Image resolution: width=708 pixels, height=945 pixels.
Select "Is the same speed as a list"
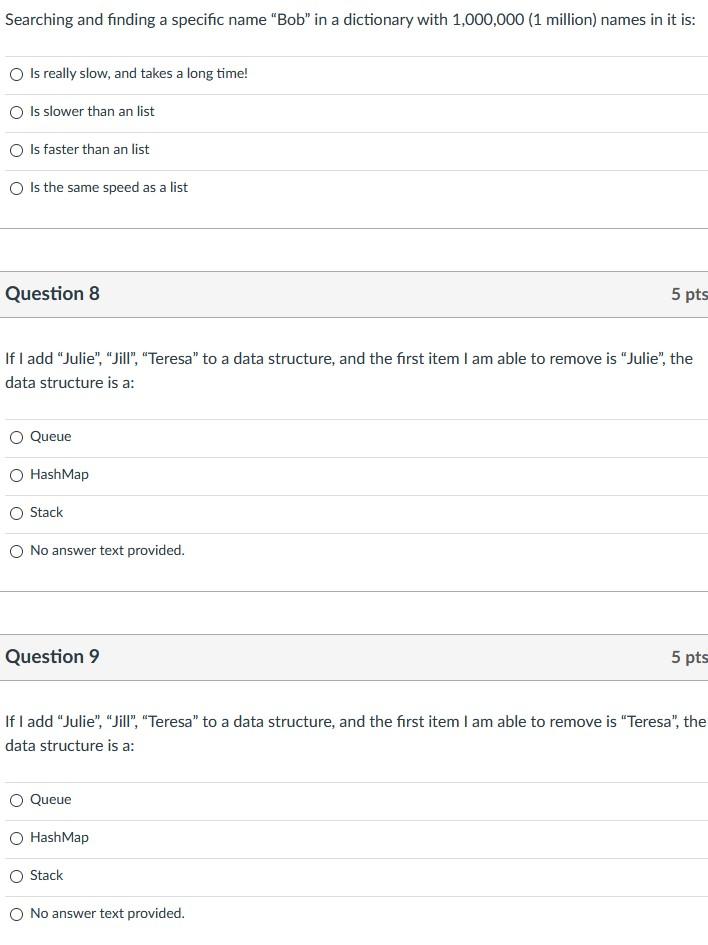16,187
